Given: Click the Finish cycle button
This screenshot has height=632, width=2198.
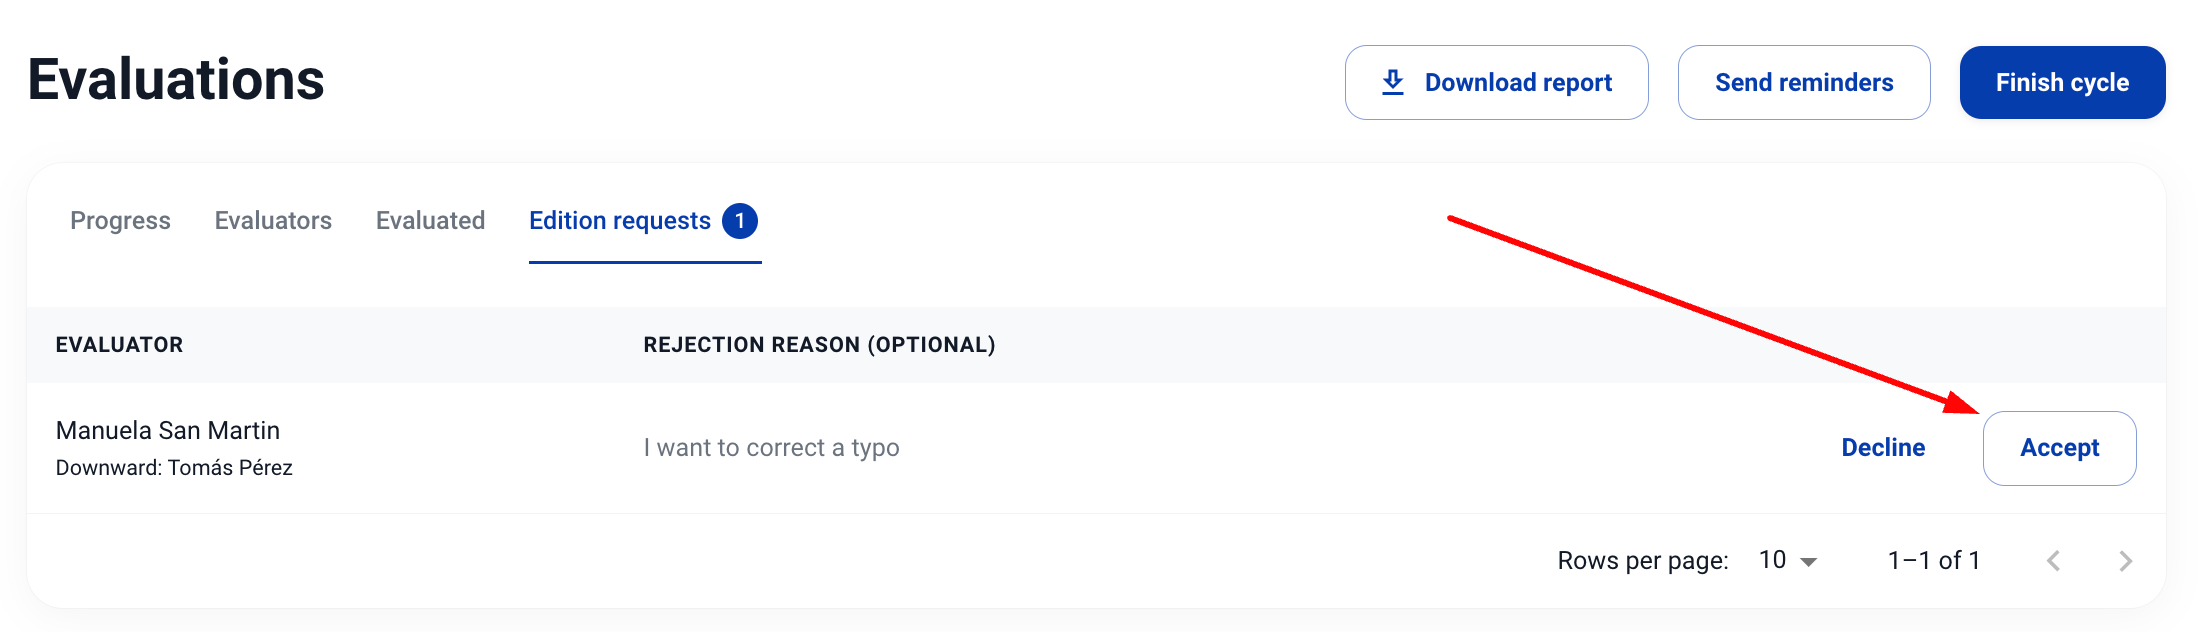Looking at the screenshot, I should [x=2062, y=82].
